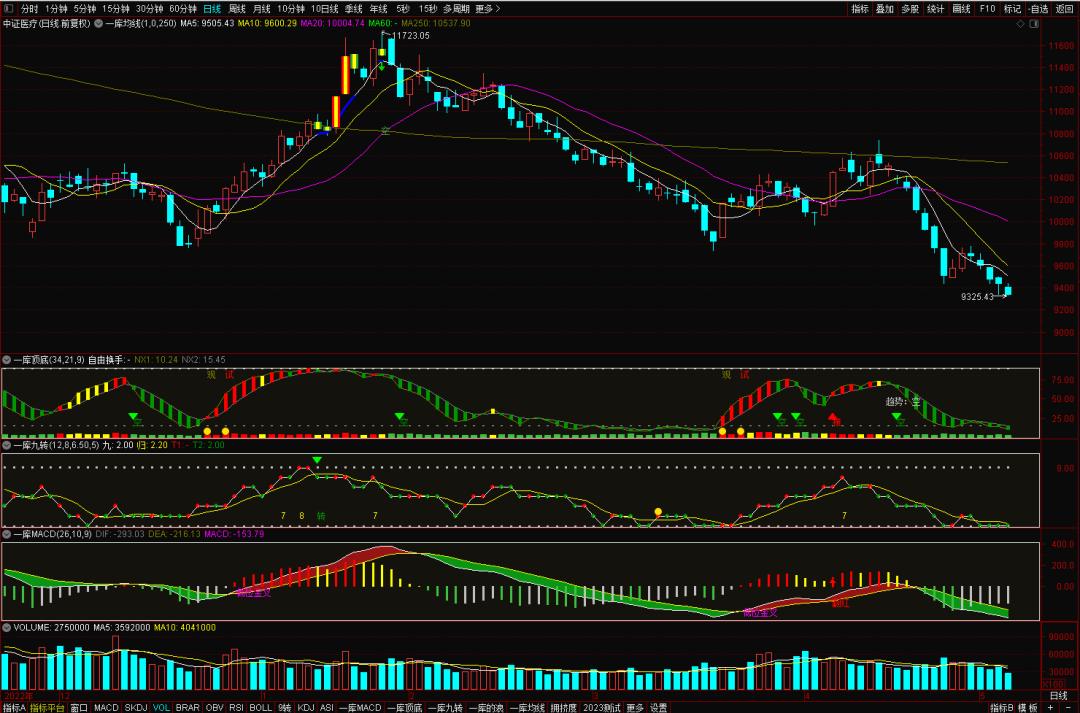Click the icon left of 分时 in top toolbar
1080x713 pixels.
coord(8,8)
